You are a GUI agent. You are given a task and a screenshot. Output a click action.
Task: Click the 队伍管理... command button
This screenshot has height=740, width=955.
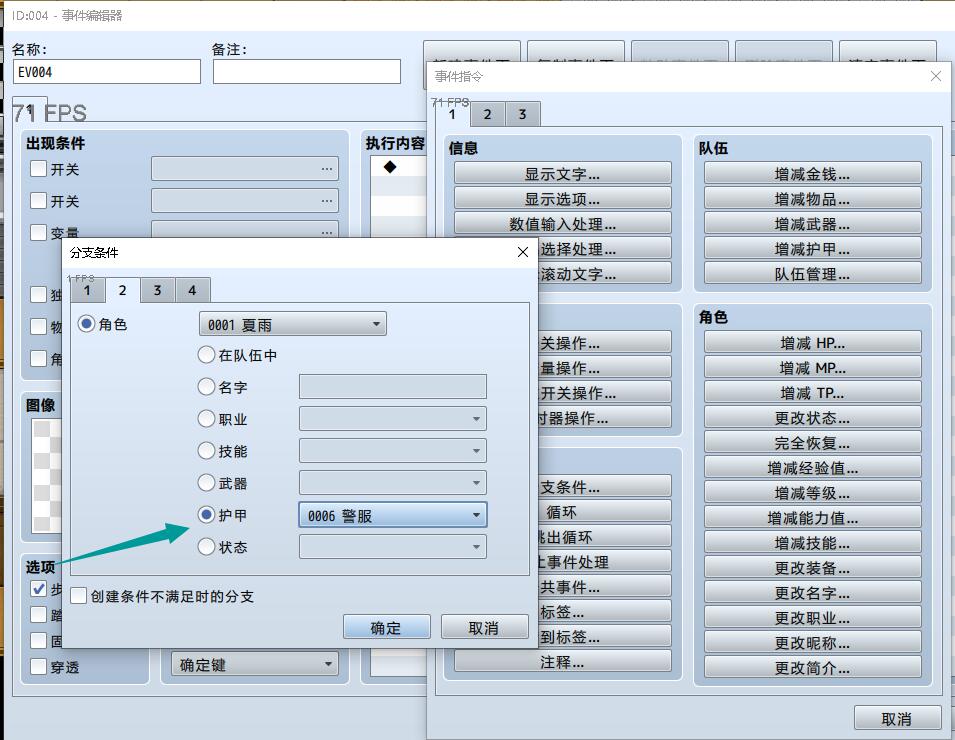click(x=812, y=273)
